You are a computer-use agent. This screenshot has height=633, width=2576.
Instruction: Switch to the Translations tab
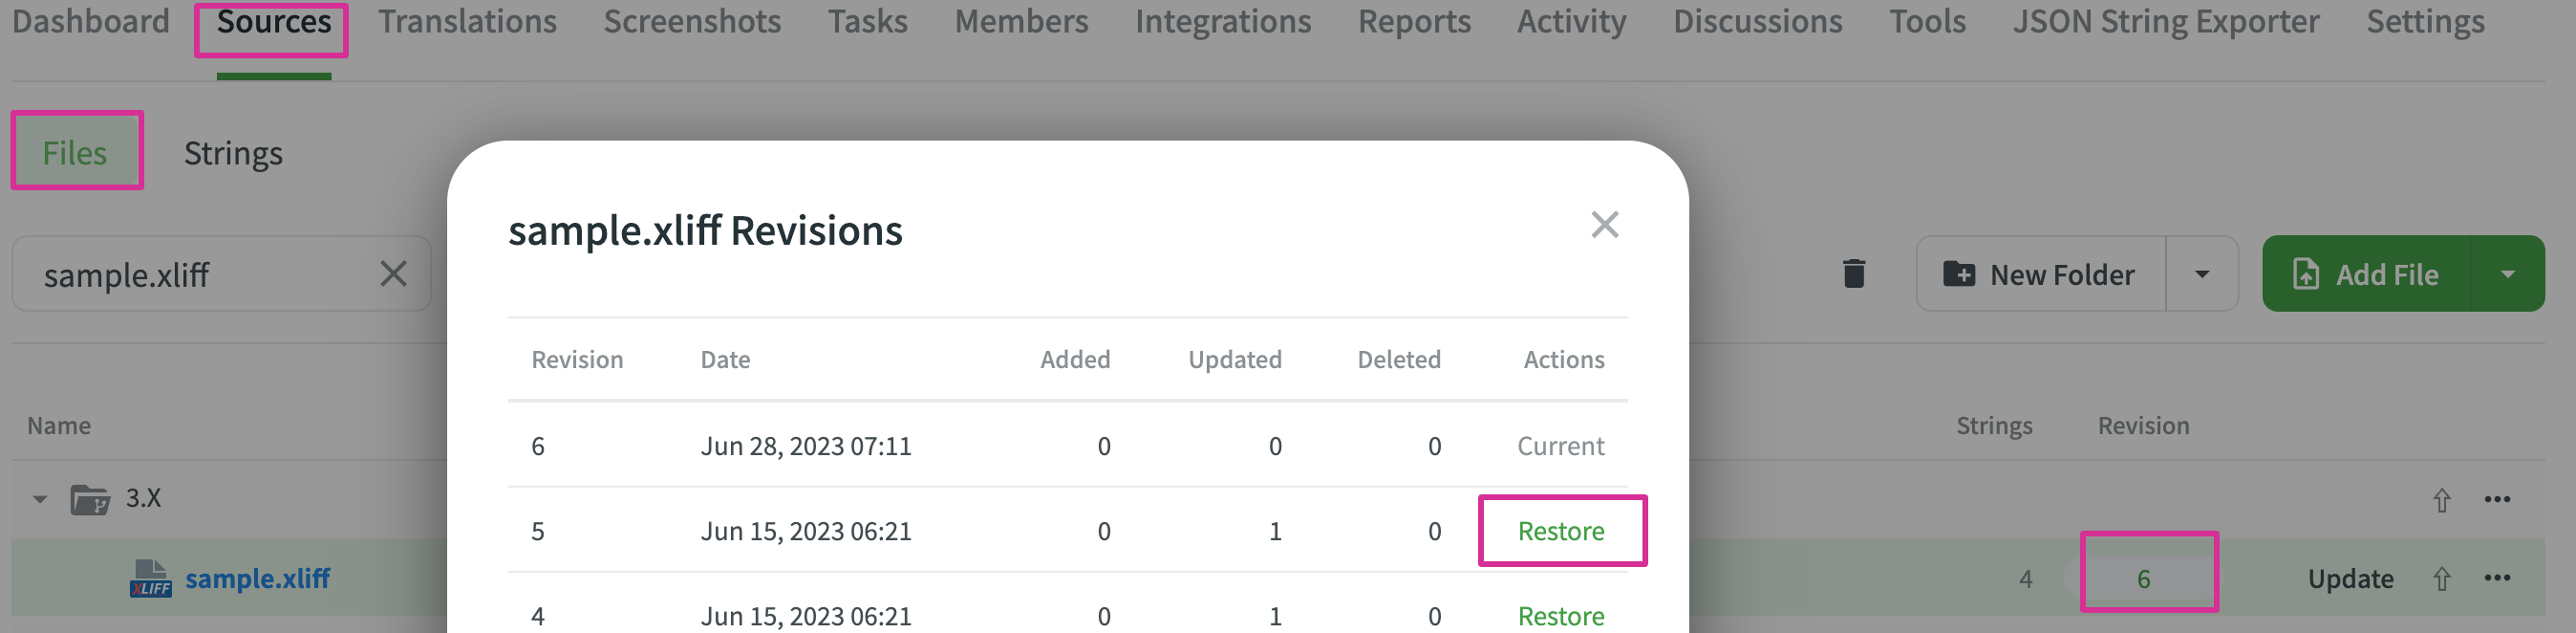click(x=467, y=21)
